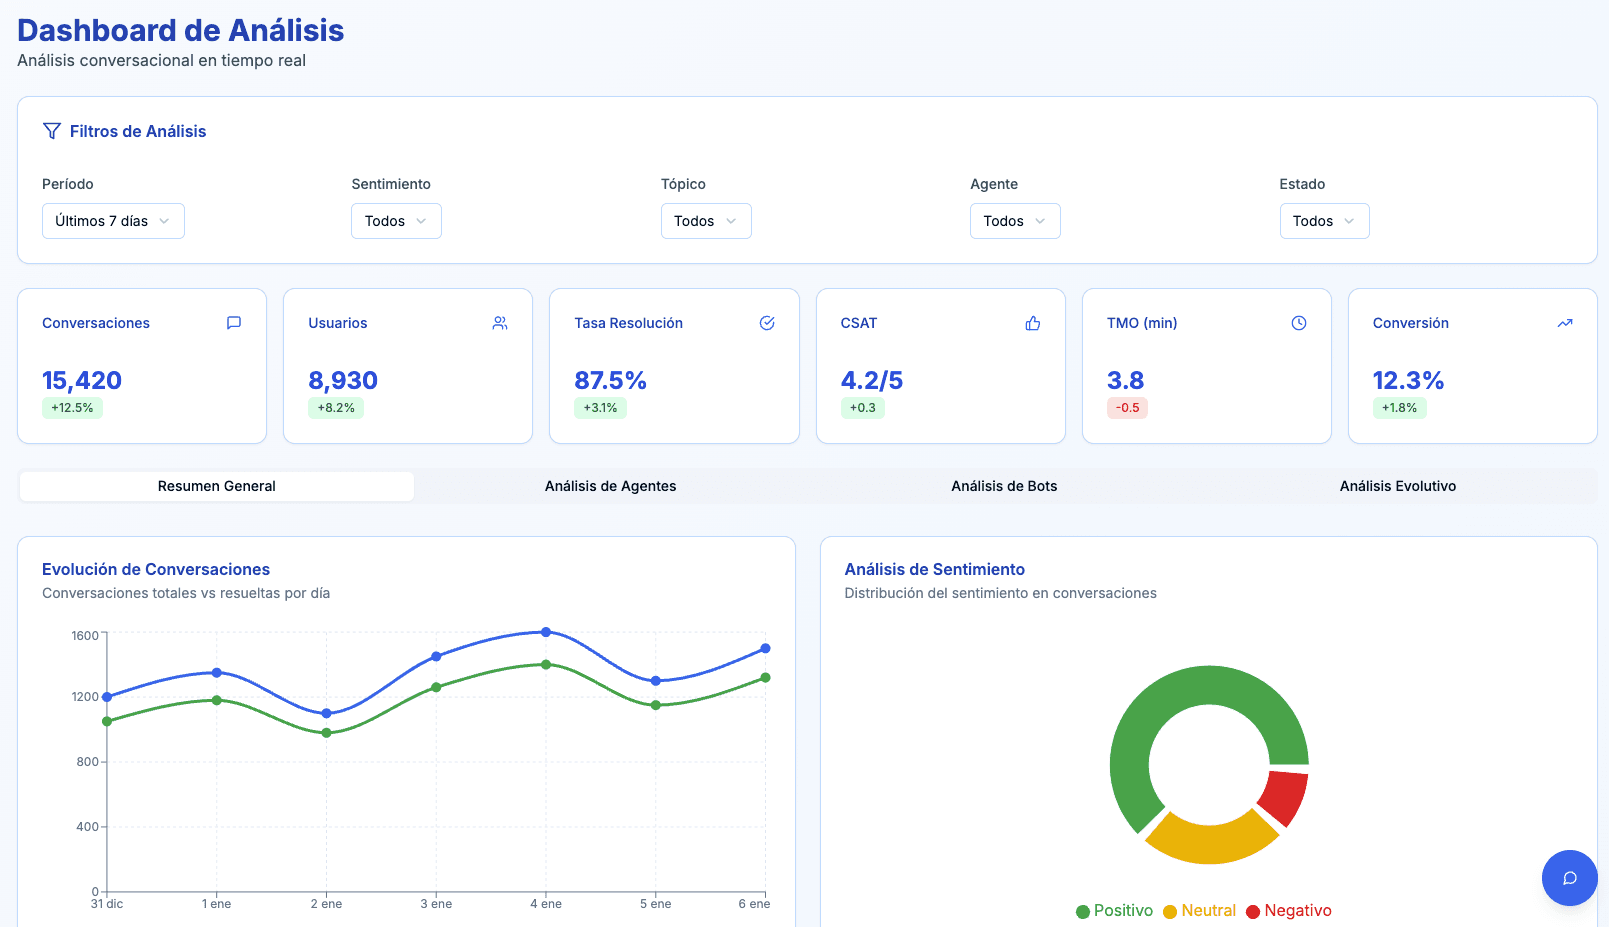Screen dimensions: 1609x927
Task: Click the blue 6 ene data point
Action: [766, 649]
